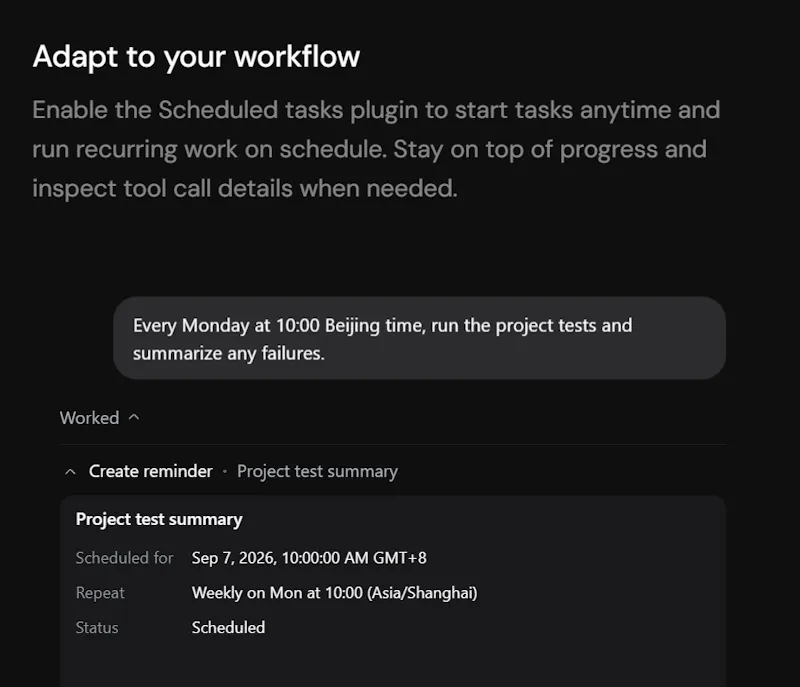Viewport: 800px width, 687px height.
Task: Click the Repeat label
Action: click(x=100, y=593)
